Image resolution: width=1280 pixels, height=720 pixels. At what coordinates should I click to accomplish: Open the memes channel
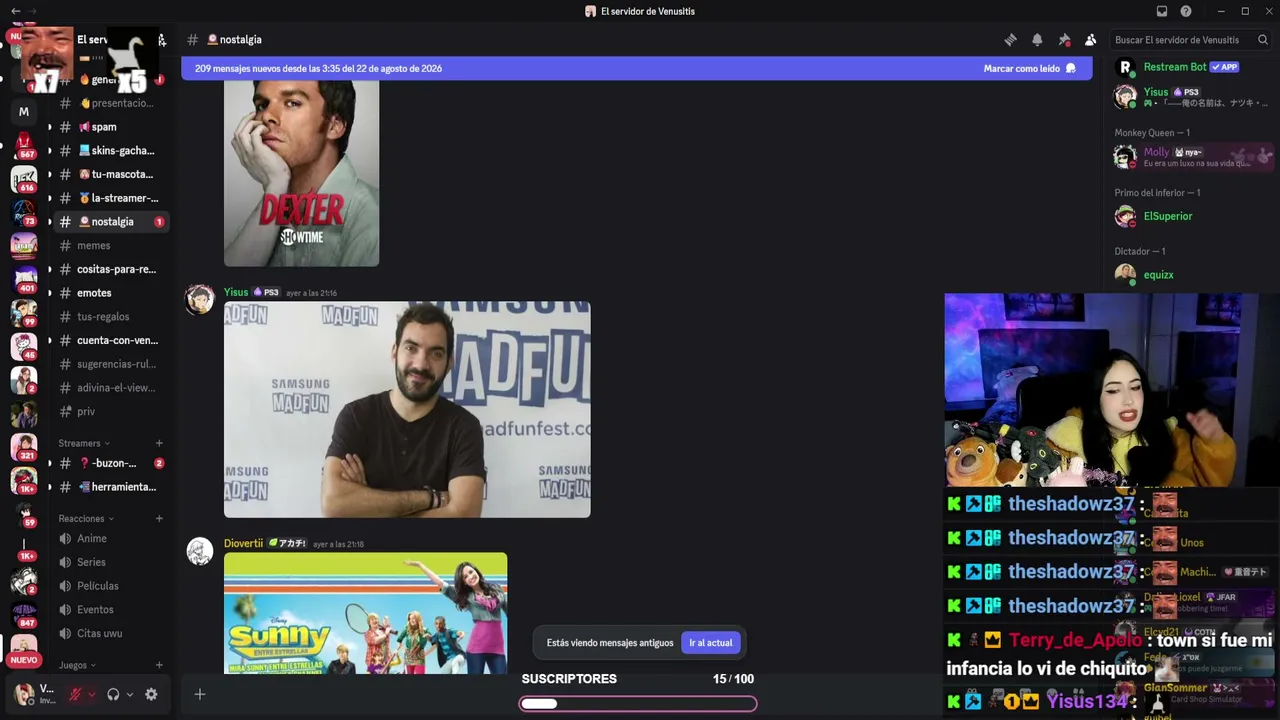[x=110, y=246]
